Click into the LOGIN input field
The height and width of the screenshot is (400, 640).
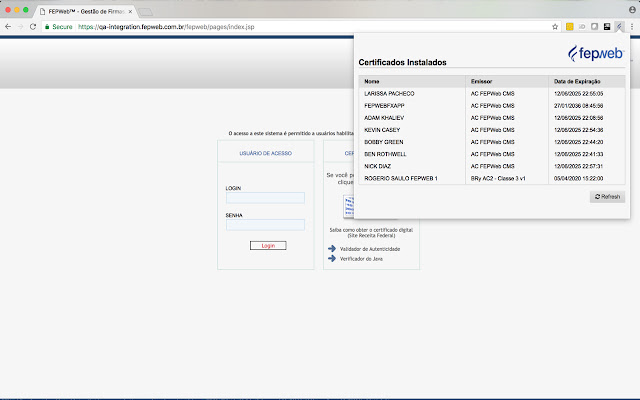tap(265, 198)
